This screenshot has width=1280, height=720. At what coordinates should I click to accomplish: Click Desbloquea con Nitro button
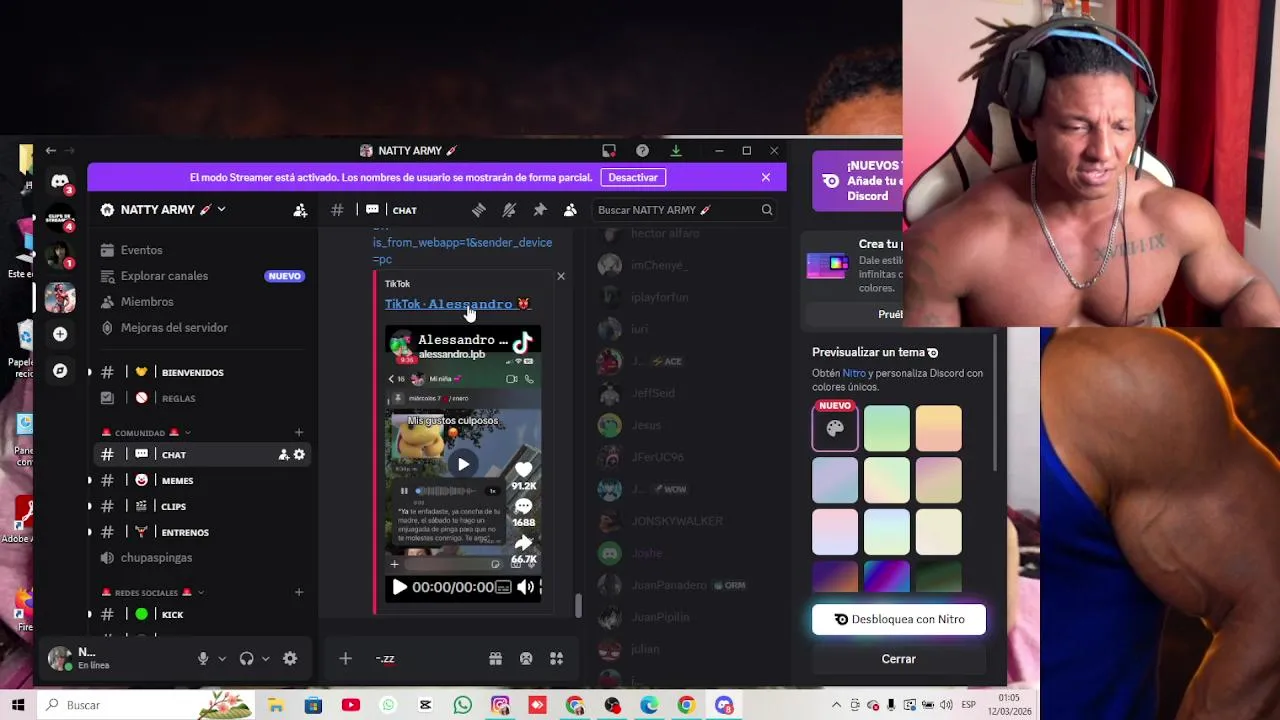[899, 620]
